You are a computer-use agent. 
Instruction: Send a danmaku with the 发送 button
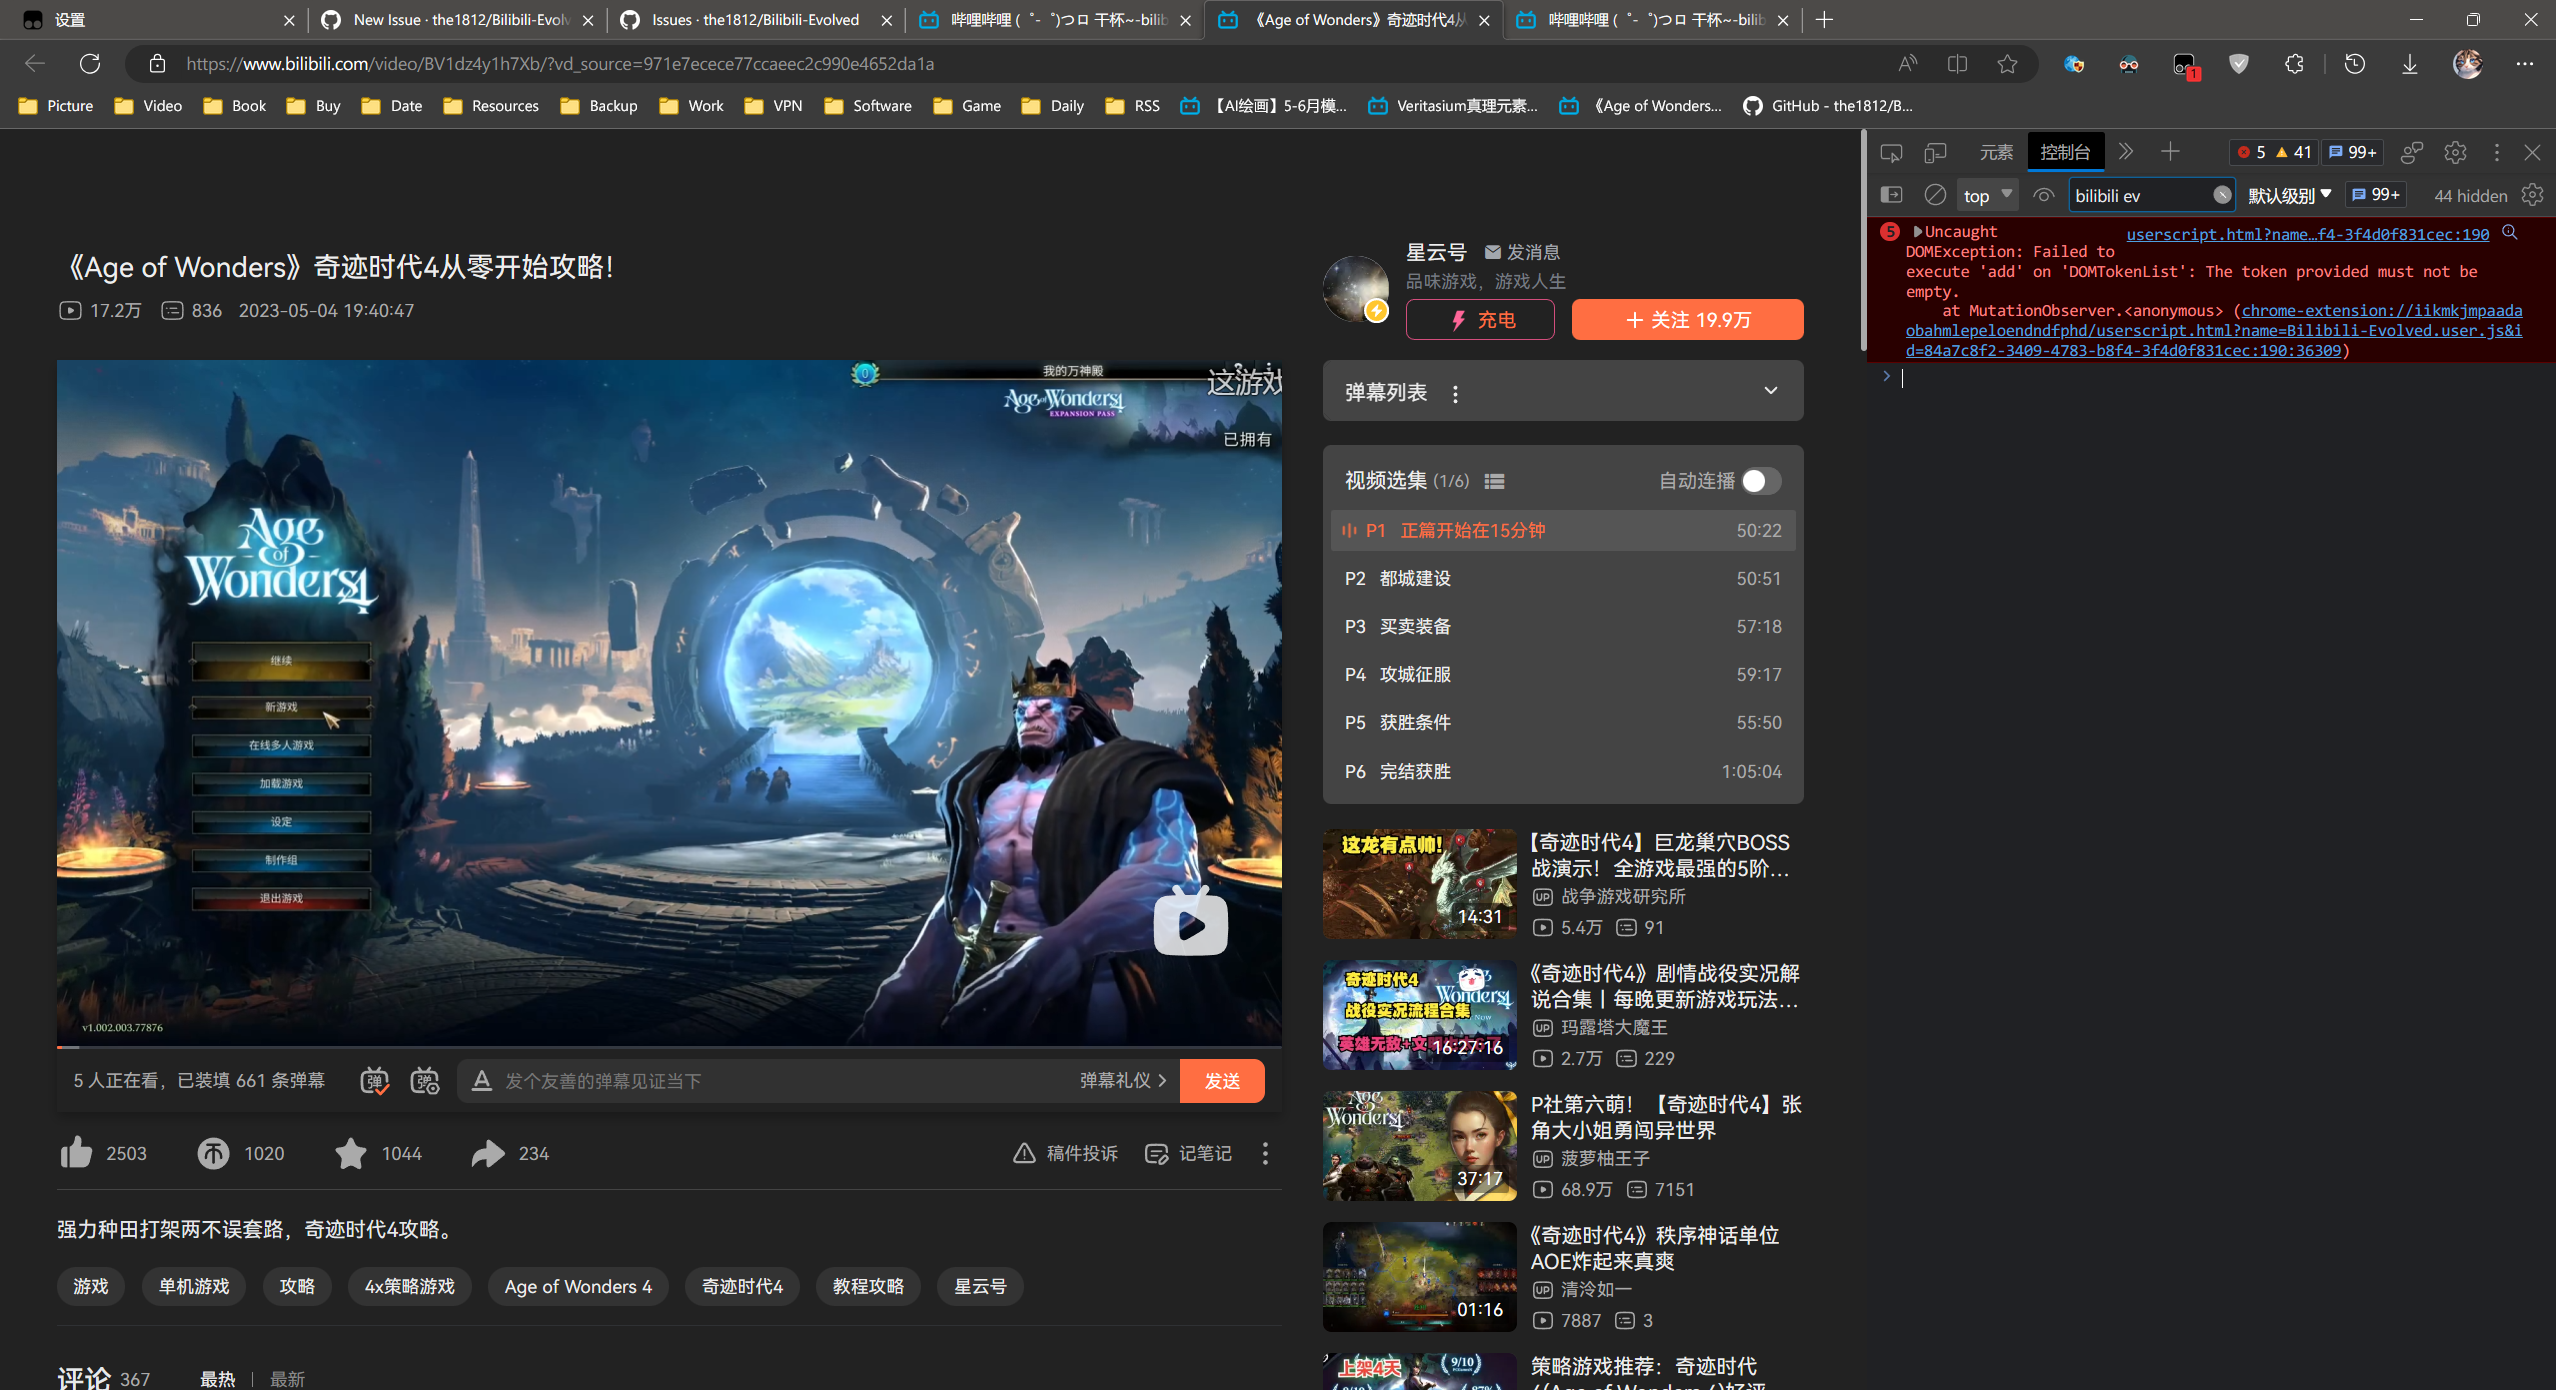1221,1081
